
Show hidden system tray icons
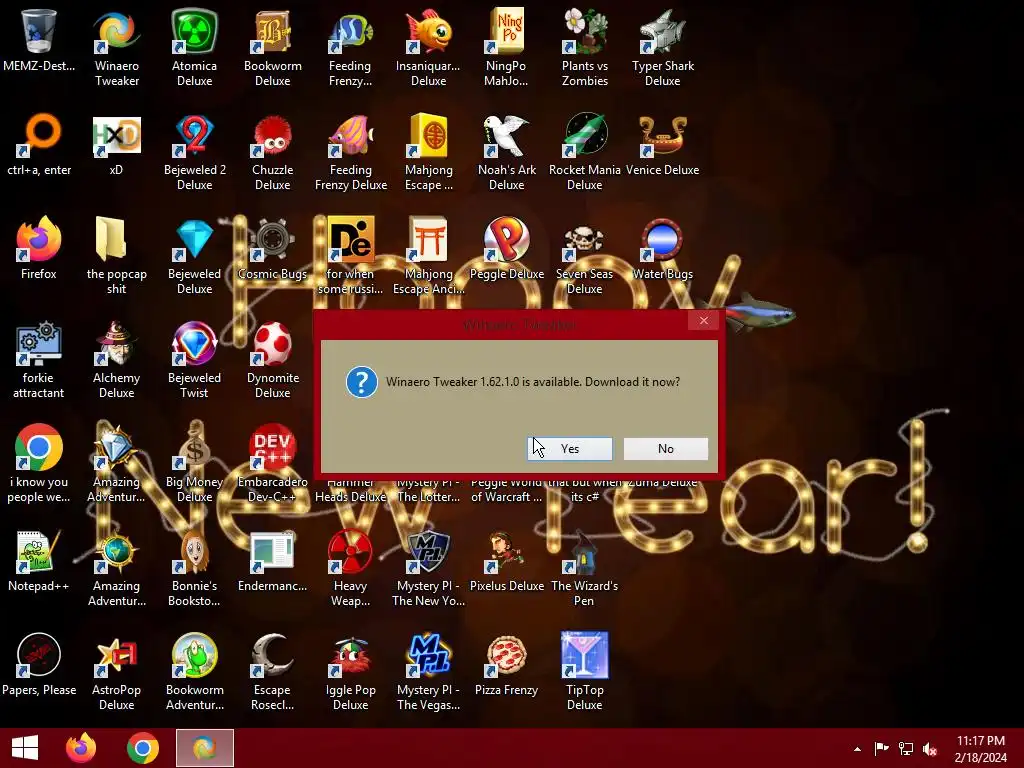pyautogui.click(x=857, y=749)
